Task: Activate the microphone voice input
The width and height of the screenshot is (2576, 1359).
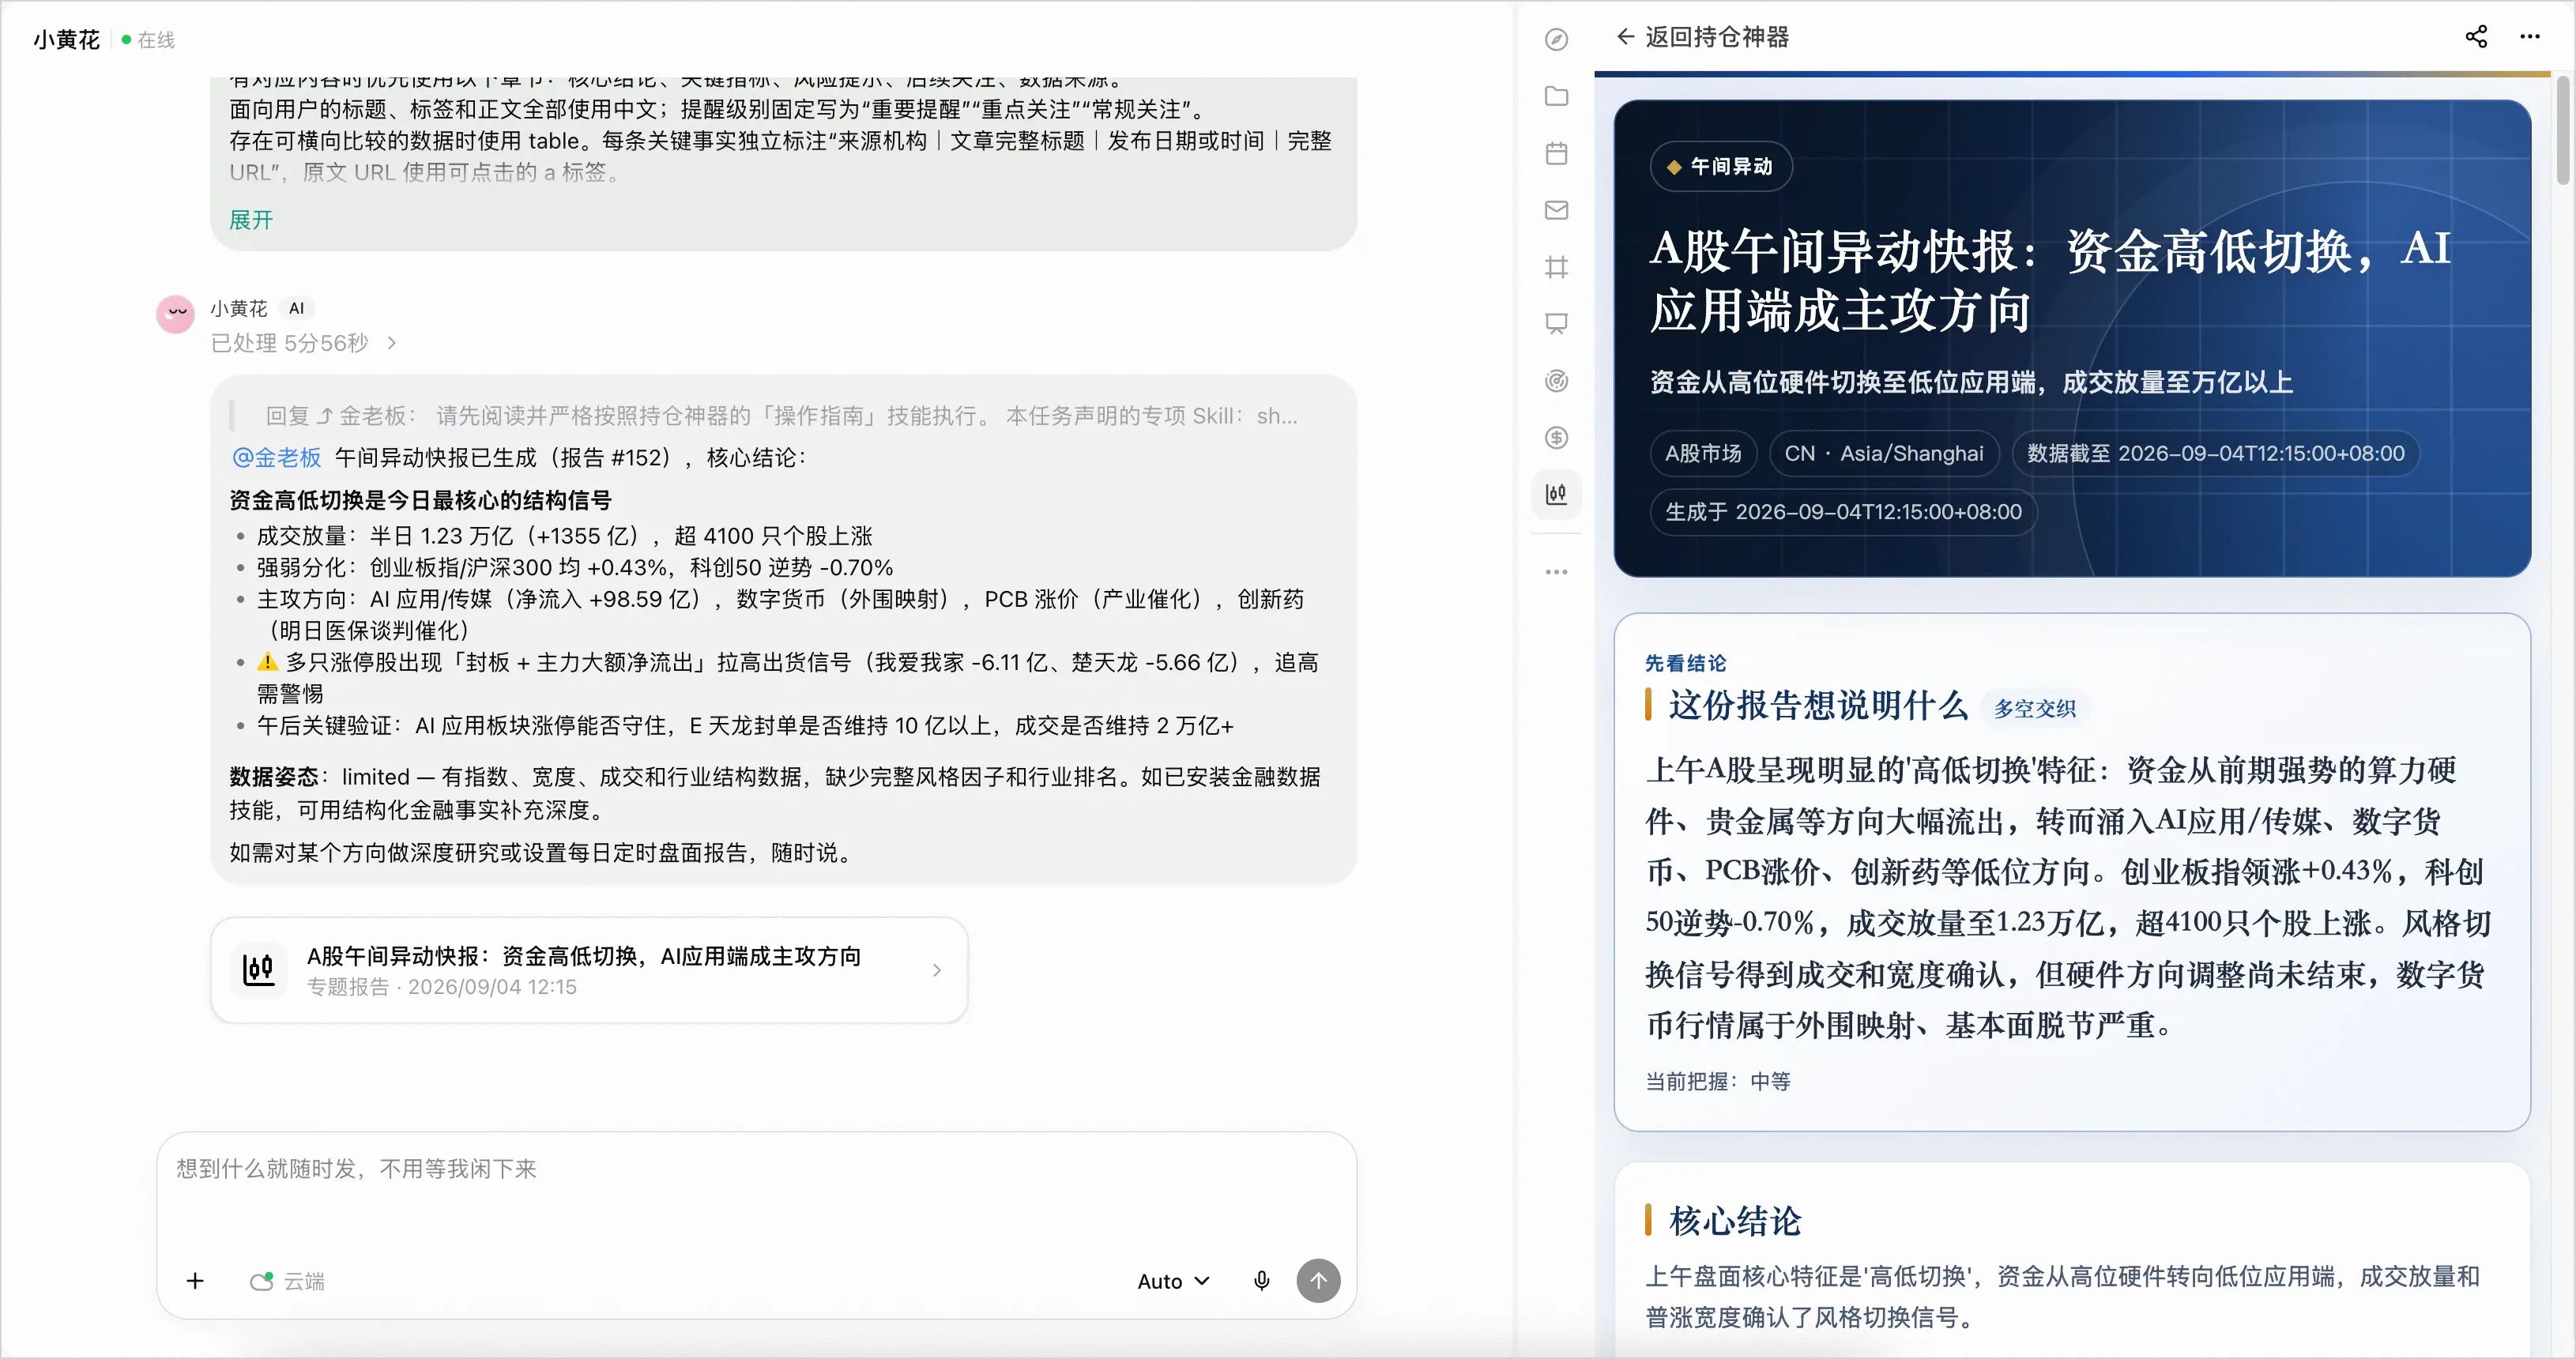Action: tap(1262, 1281)
